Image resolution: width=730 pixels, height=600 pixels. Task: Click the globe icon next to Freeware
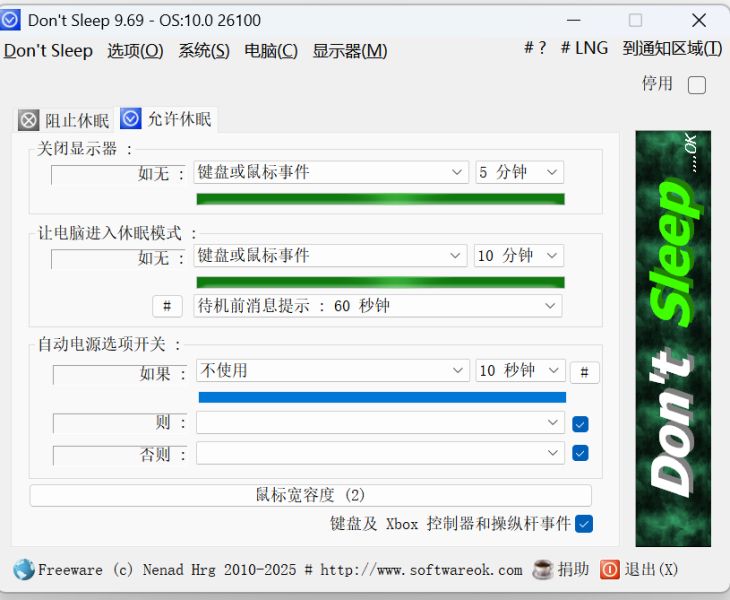[x=24, y=569]
